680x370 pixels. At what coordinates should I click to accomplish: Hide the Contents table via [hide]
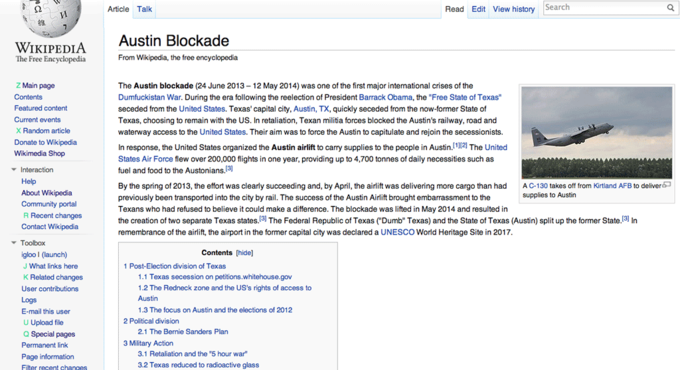244,252
